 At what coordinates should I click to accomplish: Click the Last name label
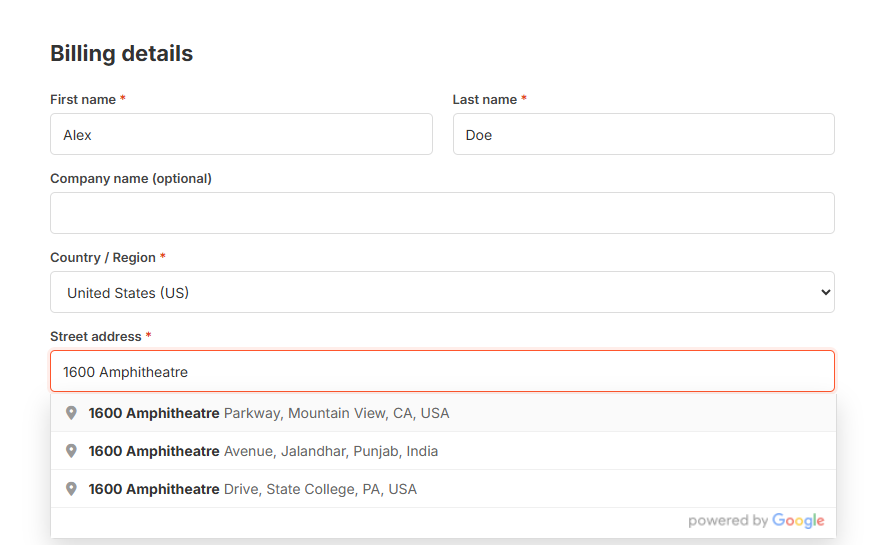pos(485,100)
